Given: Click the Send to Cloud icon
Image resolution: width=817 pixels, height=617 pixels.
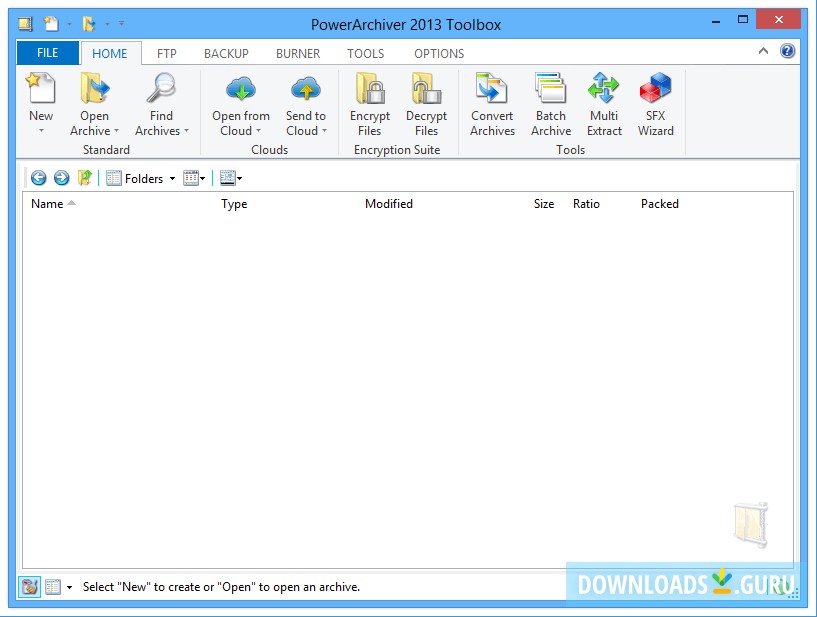Looking at the screenshot, I should (306, 88).
